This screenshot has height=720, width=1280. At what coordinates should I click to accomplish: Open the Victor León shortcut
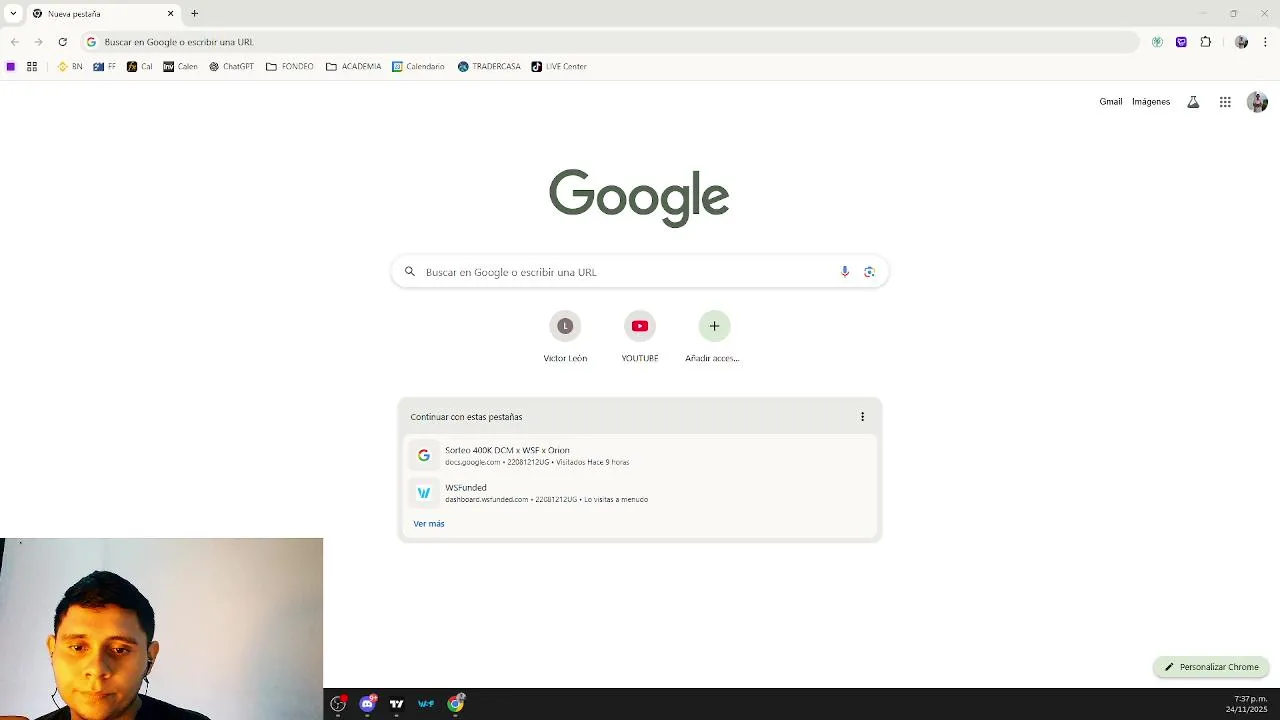[565, 338]
